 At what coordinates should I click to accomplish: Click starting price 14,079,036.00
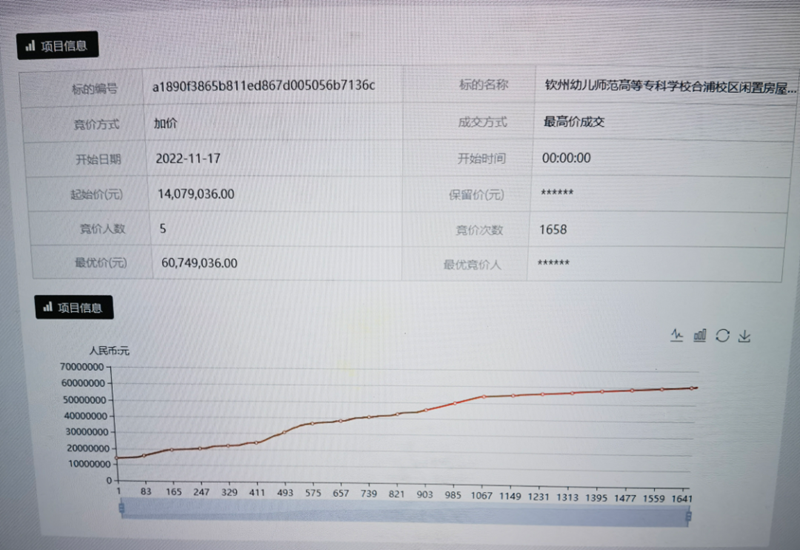(x=197, y=194)
